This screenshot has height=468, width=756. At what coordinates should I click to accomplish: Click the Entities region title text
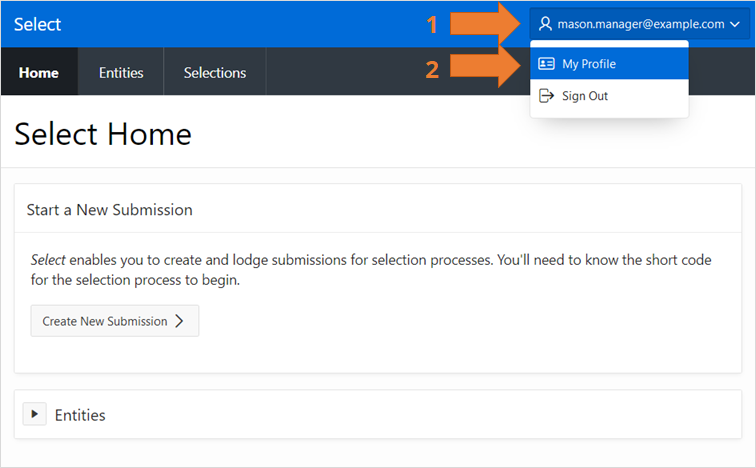[80, 415]
